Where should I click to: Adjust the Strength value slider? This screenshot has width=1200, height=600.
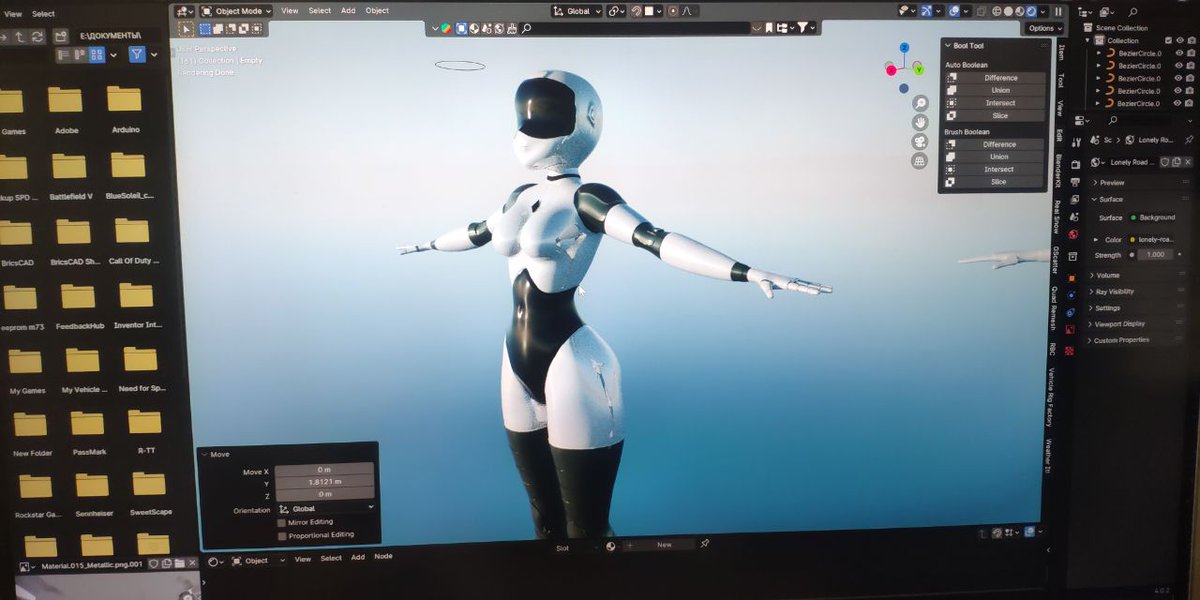pos(1156,255)
